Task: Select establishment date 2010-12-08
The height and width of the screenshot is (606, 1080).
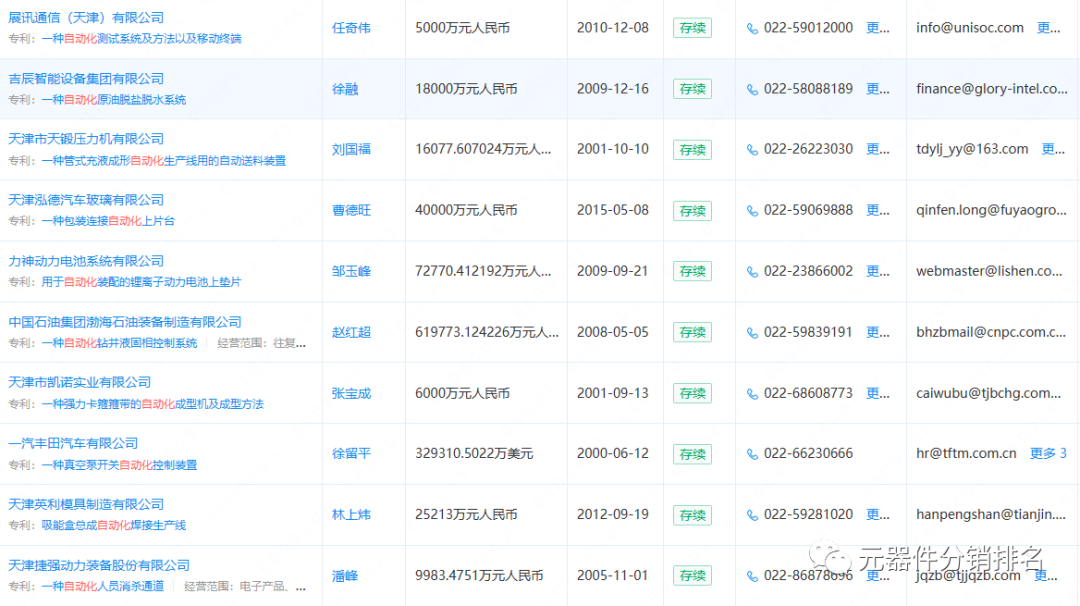Action: 613,28
